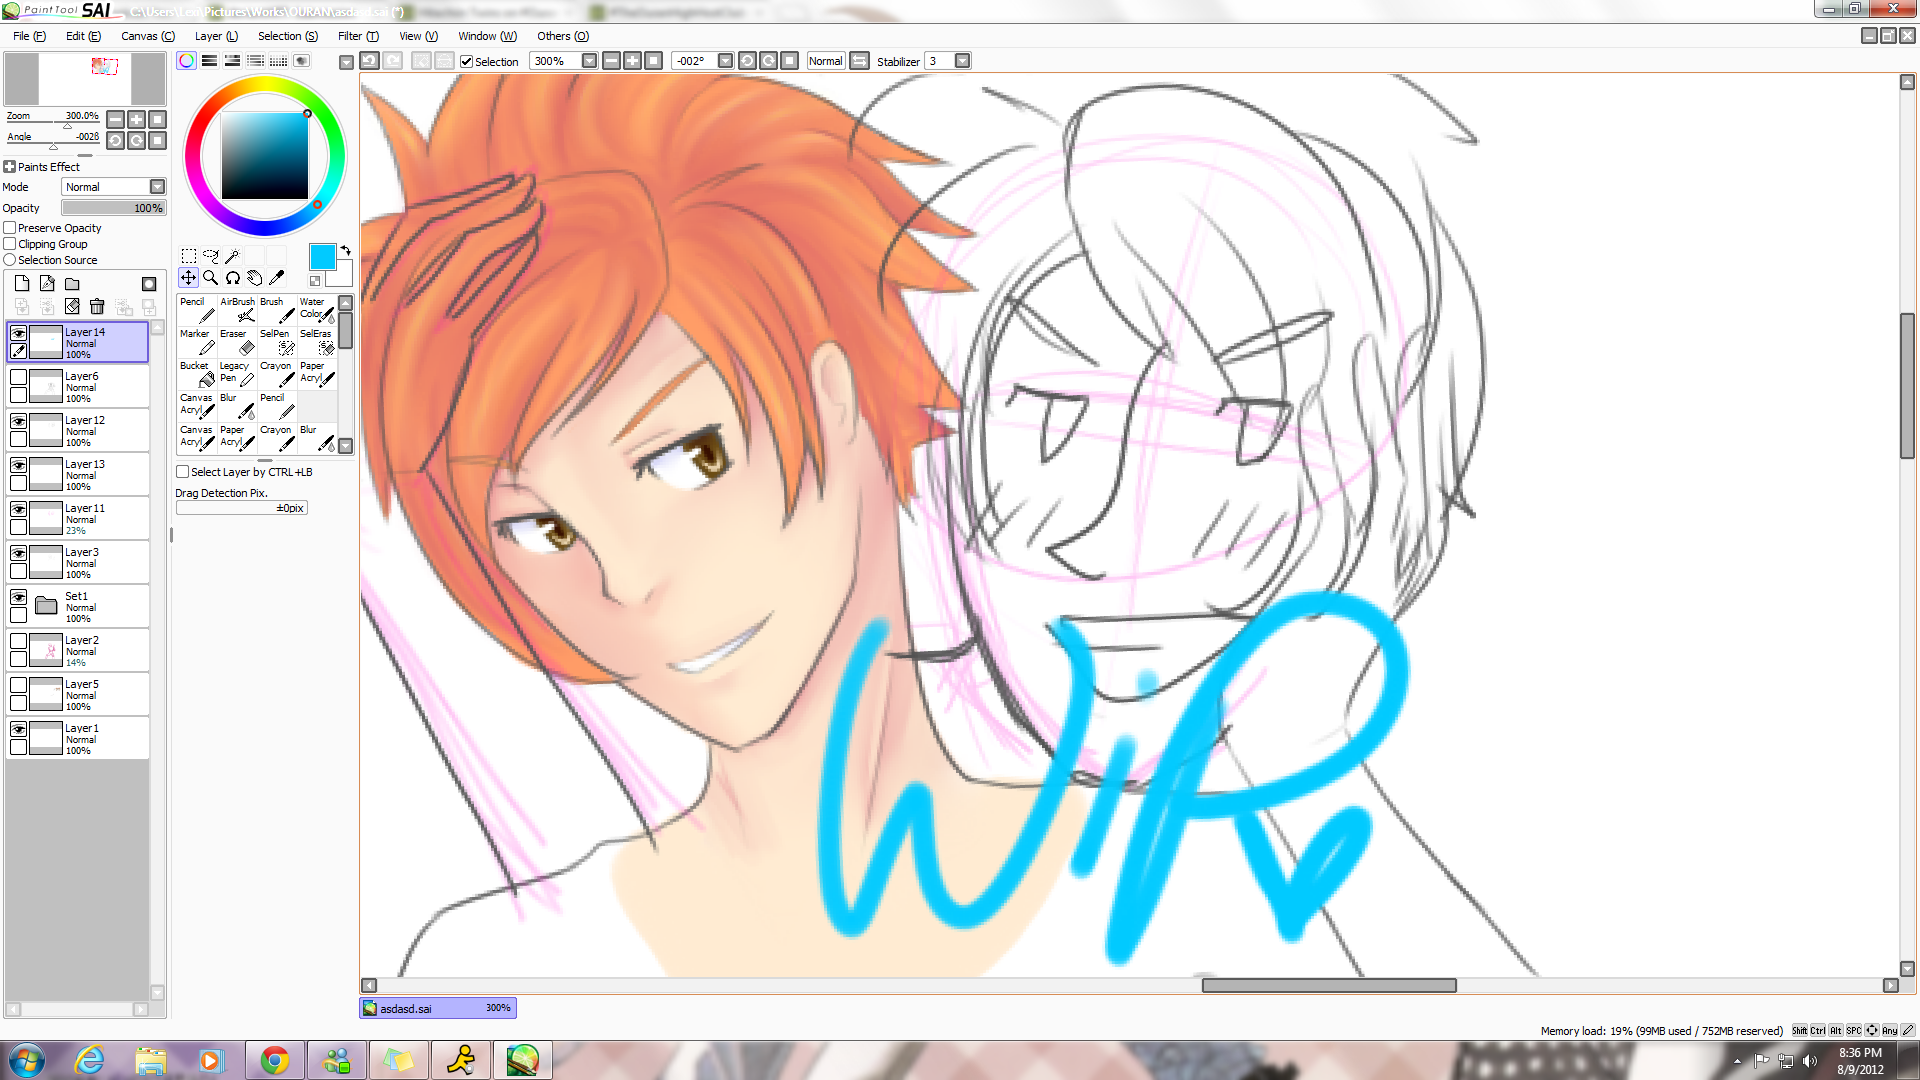Create a new linework layer
This screenshot has height=1080, width=1920.
click(x=47, y=284)
